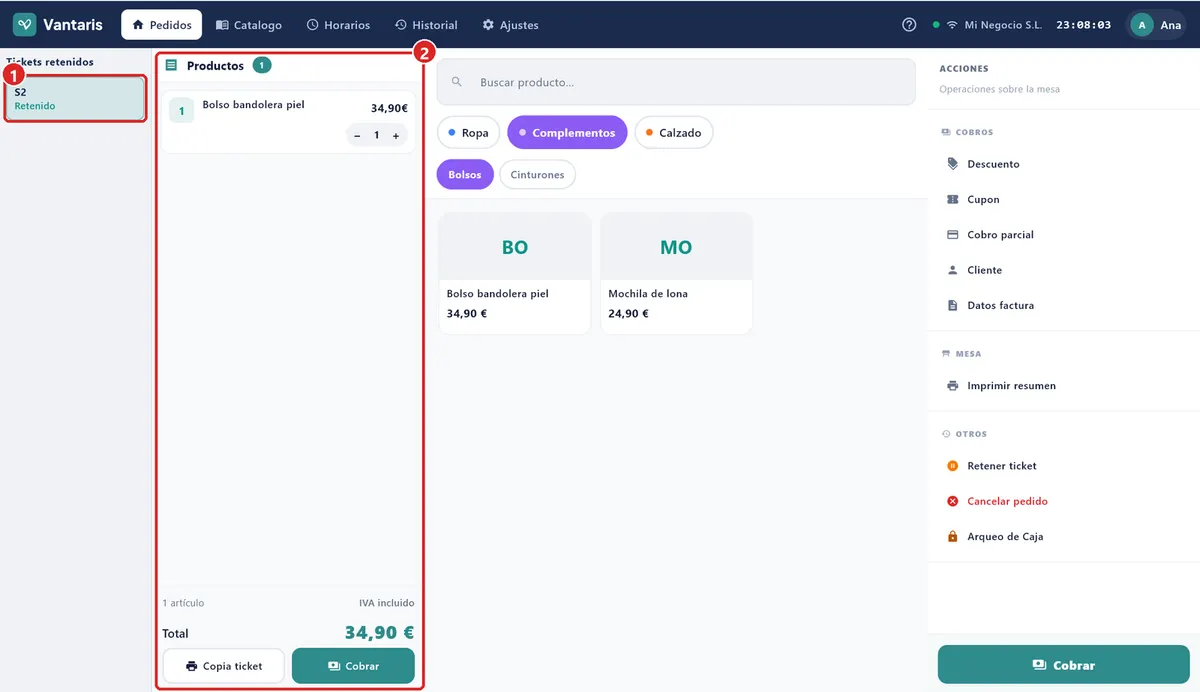Click the Cancelar pedido cross icon
Screen dimensions: 1200x692
tap(952, 501)
